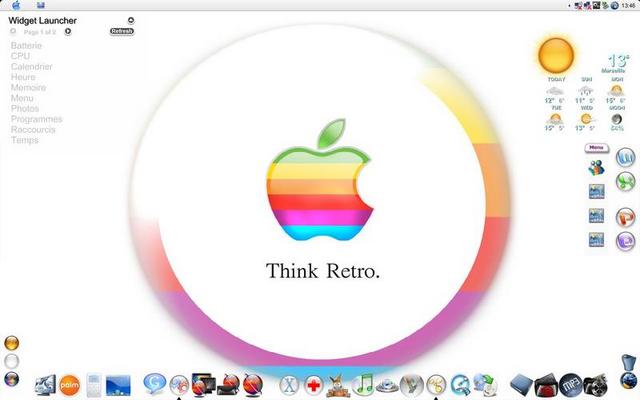Launch the purple orb icon in sidebar
640x400 pixels.
[625, 241]
